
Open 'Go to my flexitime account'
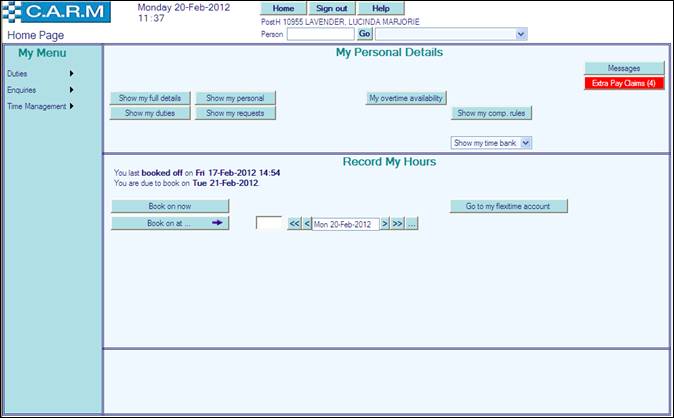point(508,206)
